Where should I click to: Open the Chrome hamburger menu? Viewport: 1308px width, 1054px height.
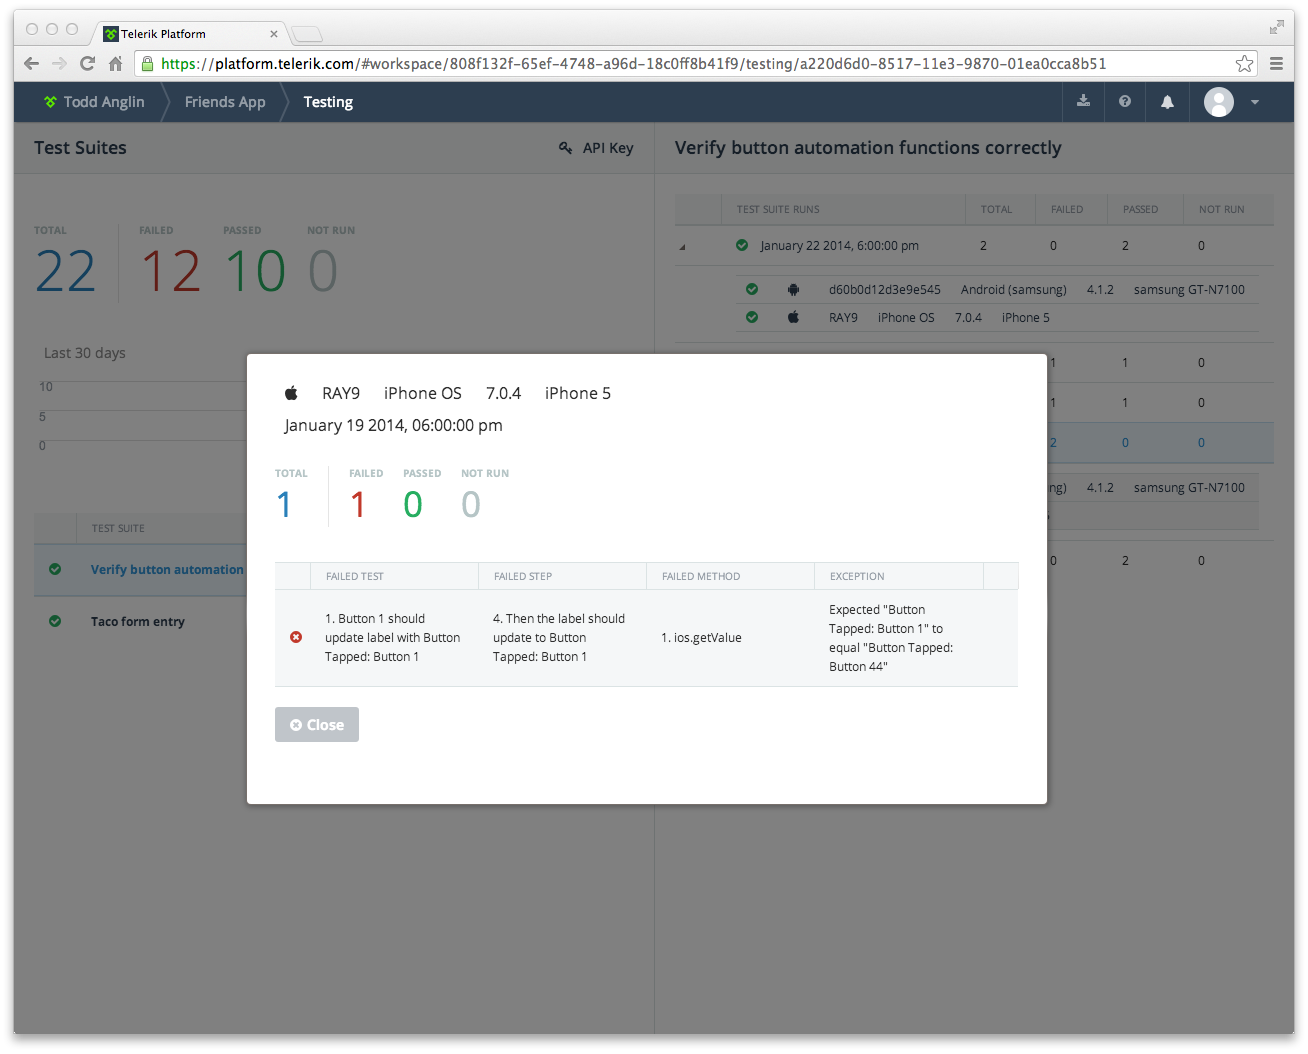pos(1276,64)
